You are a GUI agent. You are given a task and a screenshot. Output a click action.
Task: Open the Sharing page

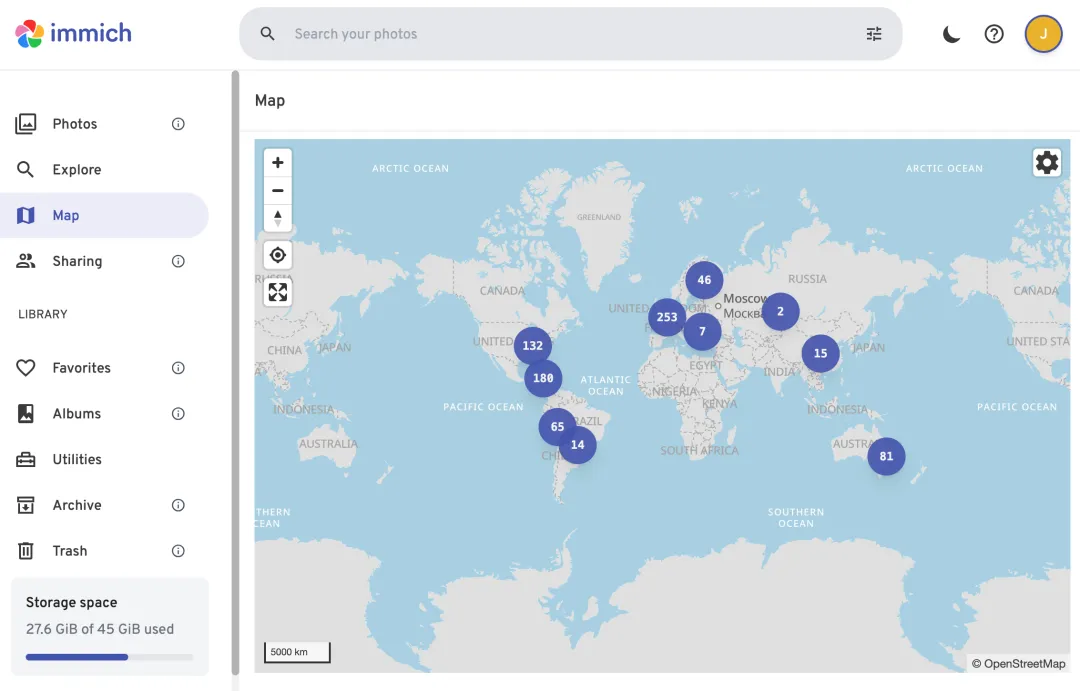77,261
